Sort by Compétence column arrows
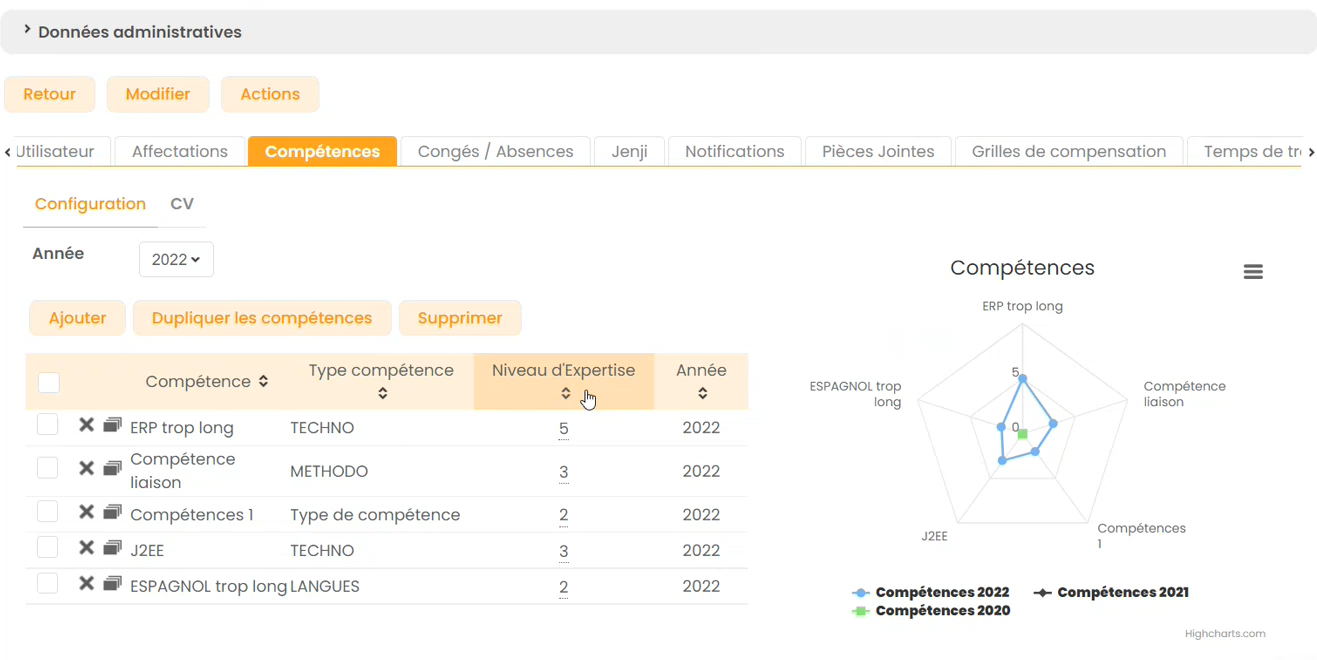1317x660 pixels. pyautogui.click(x=263, y=381)
